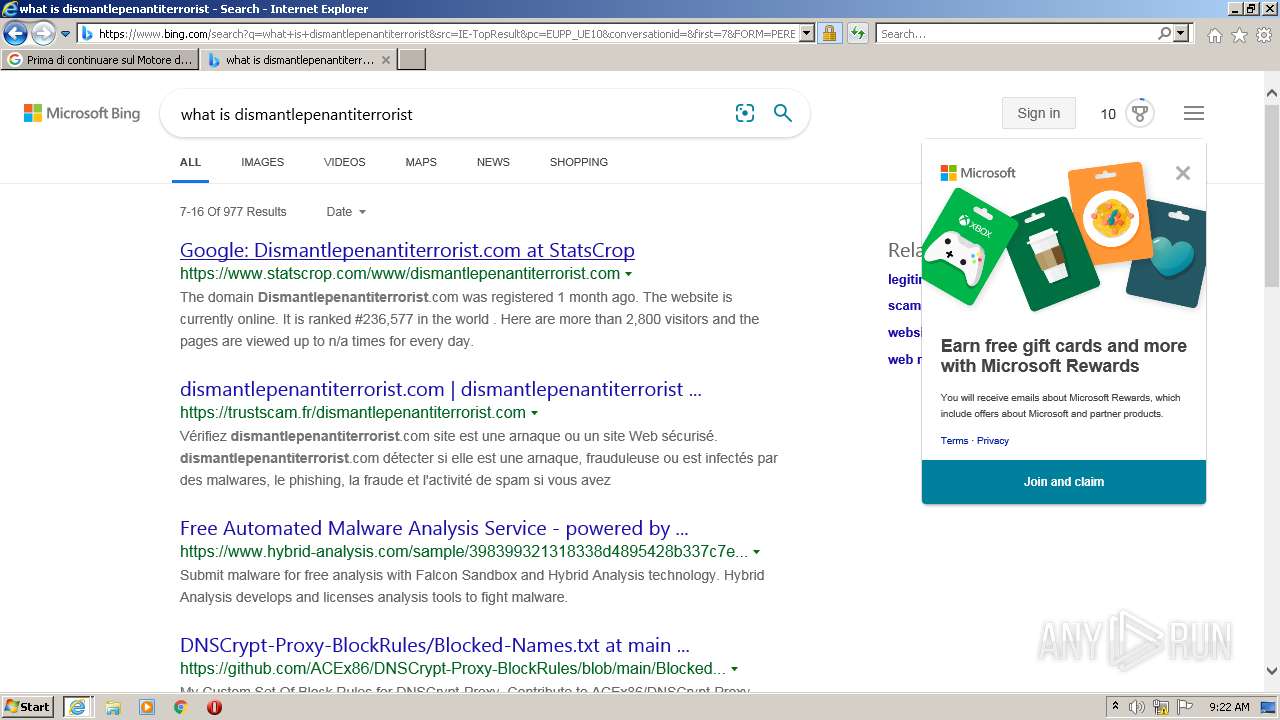Click the browser forward arrow
The height and width of the screenshot is (720, 1280).
pyautogui.click(x=43, y=34)
